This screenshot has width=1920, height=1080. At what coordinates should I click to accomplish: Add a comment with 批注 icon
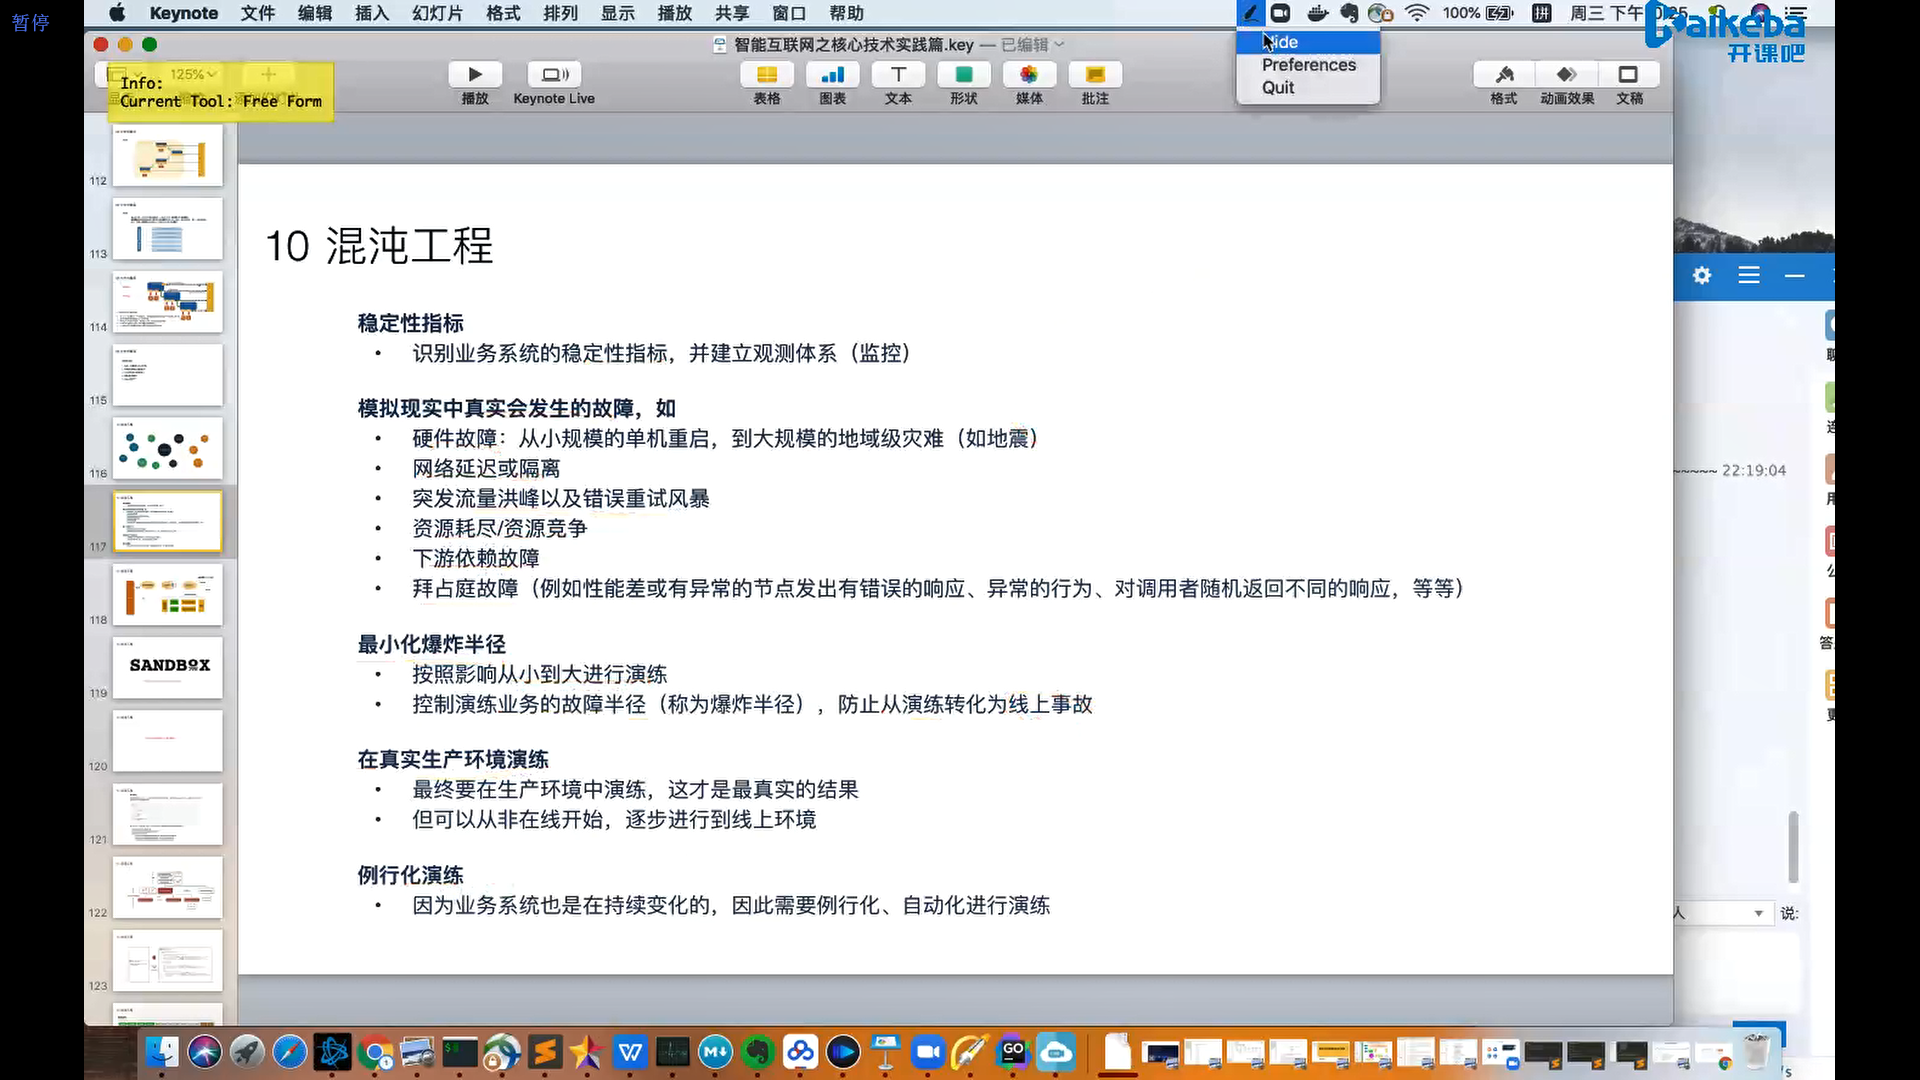(x=1095, y=75)
